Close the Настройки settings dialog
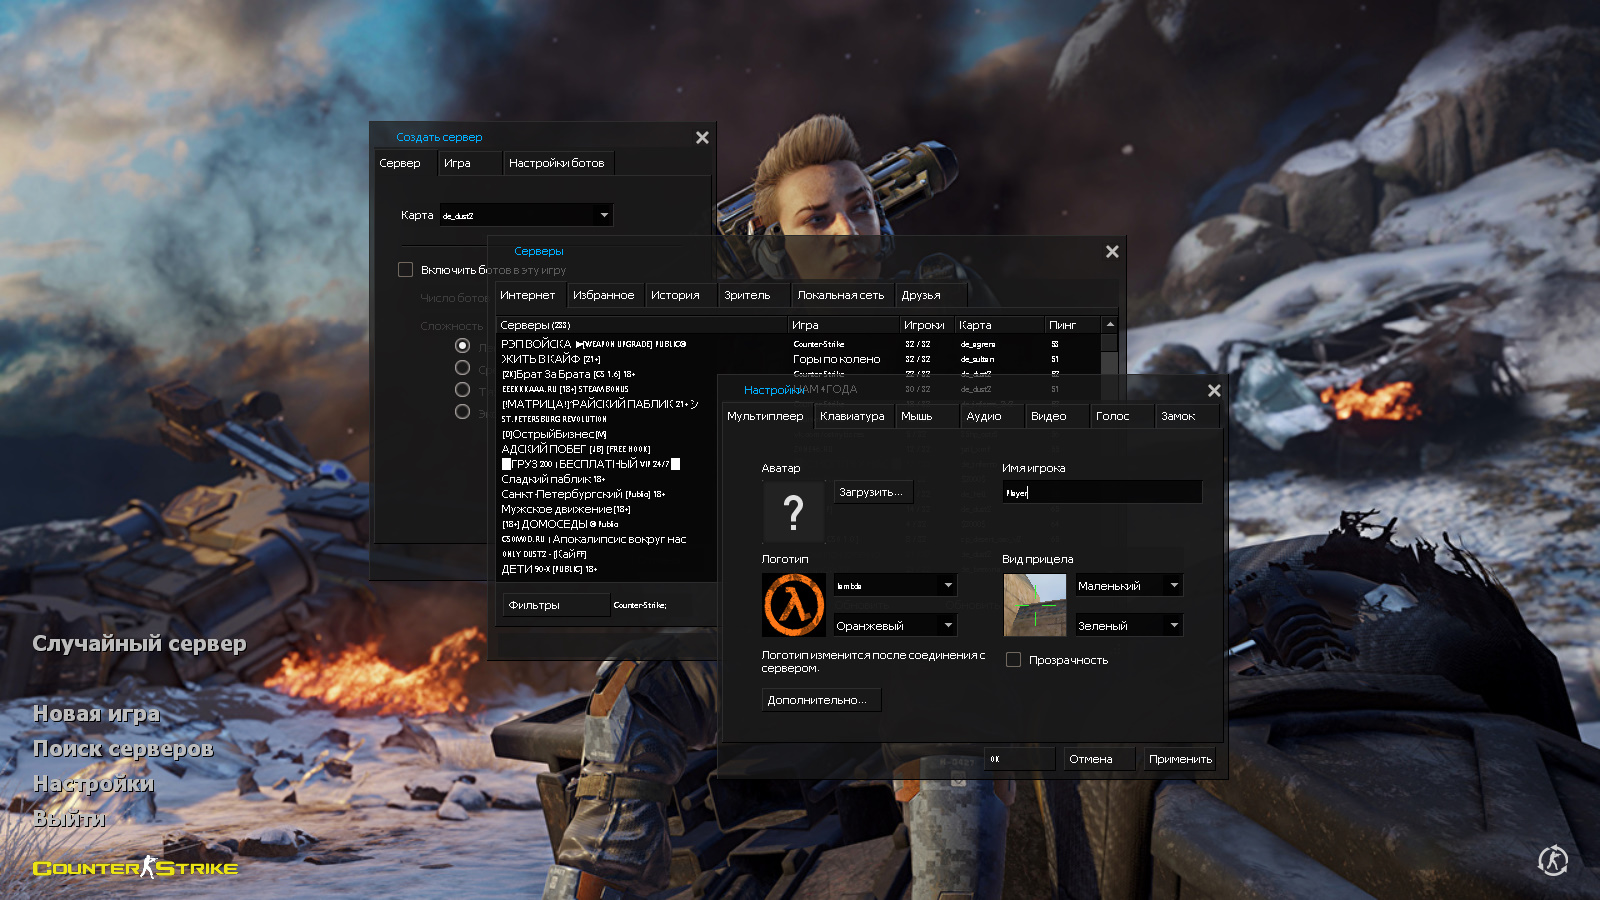Screen dimensions: 1600x900 pyautogui.click(x=1214, y=391)
